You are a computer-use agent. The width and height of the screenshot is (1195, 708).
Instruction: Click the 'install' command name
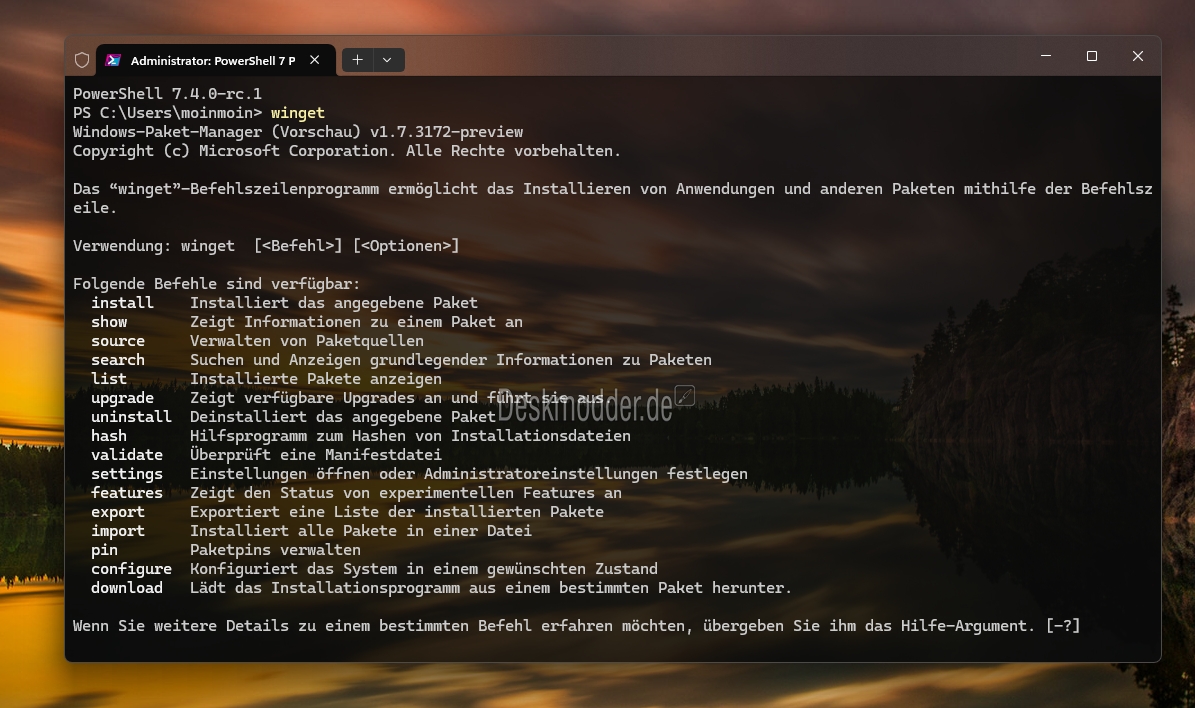click(122, 303)
